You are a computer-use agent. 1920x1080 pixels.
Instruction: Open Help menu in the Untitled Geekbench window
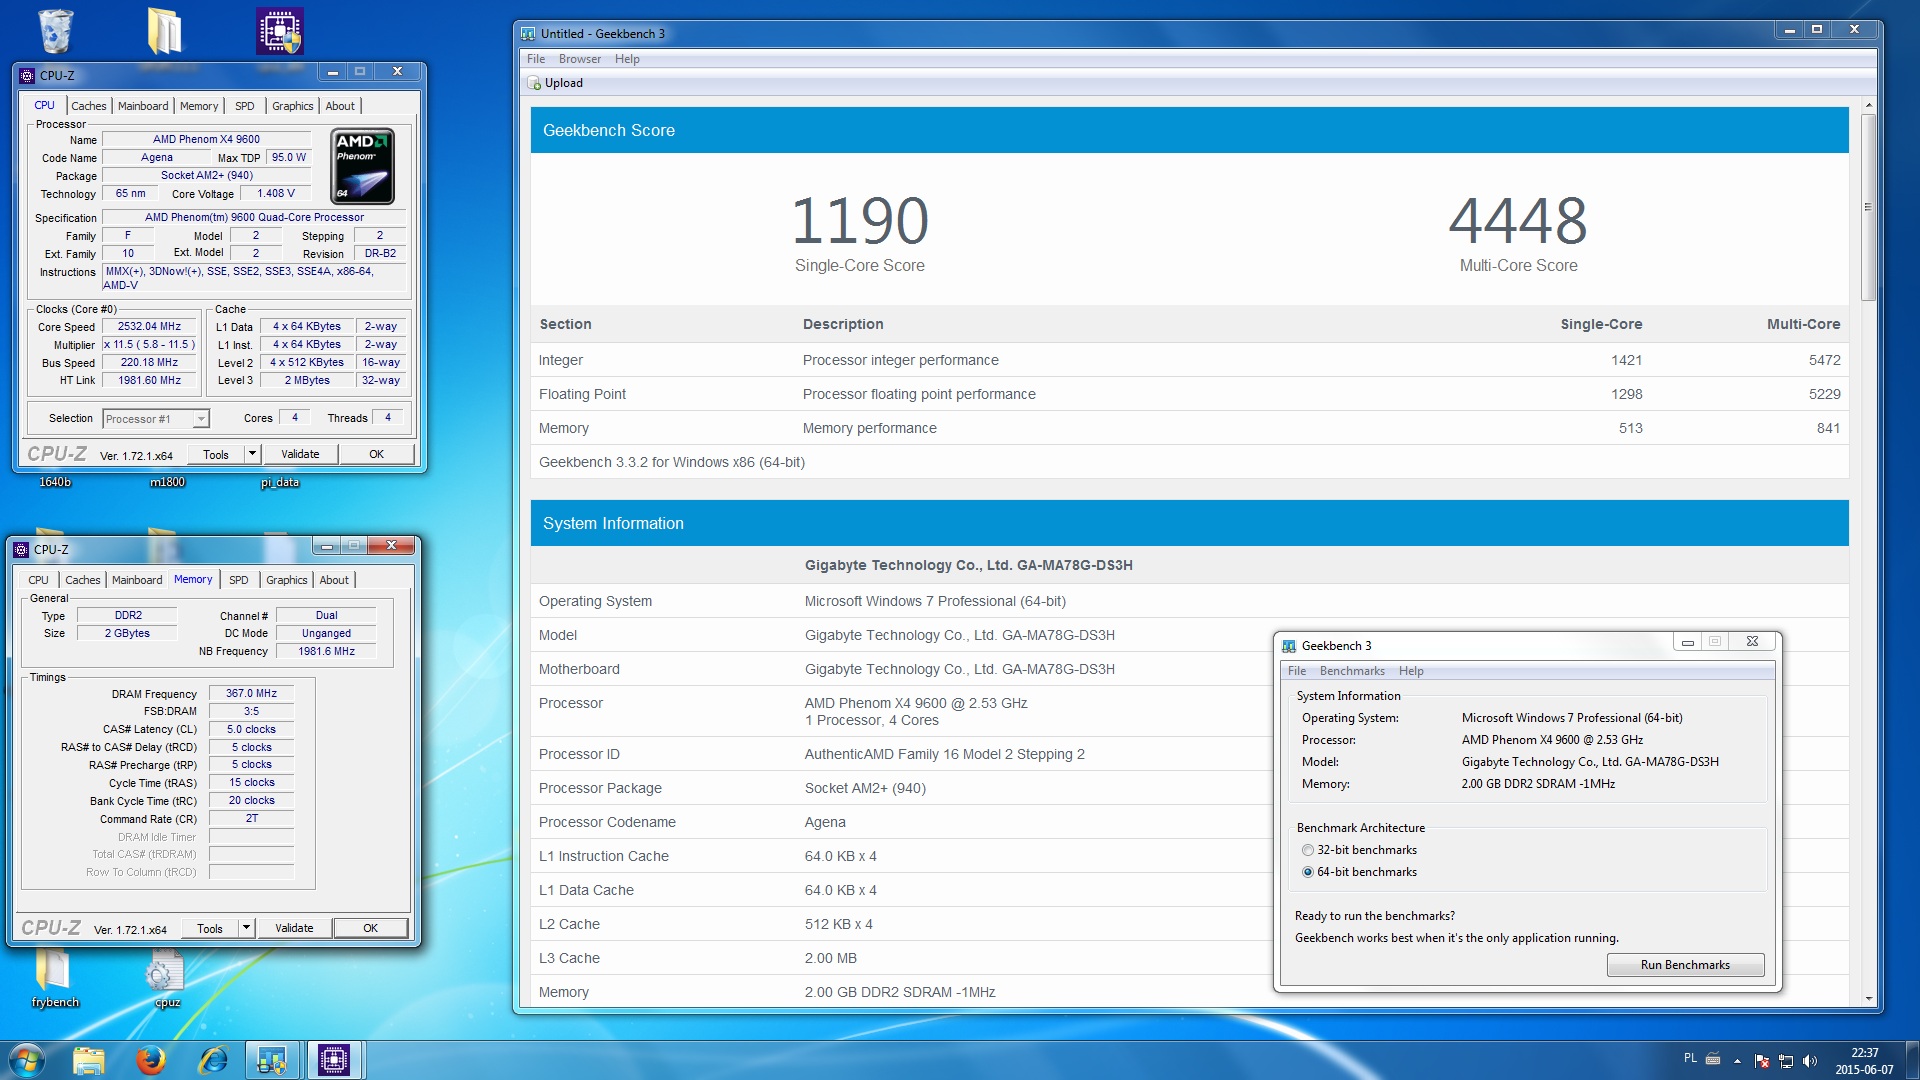click(x=627, y=59)
